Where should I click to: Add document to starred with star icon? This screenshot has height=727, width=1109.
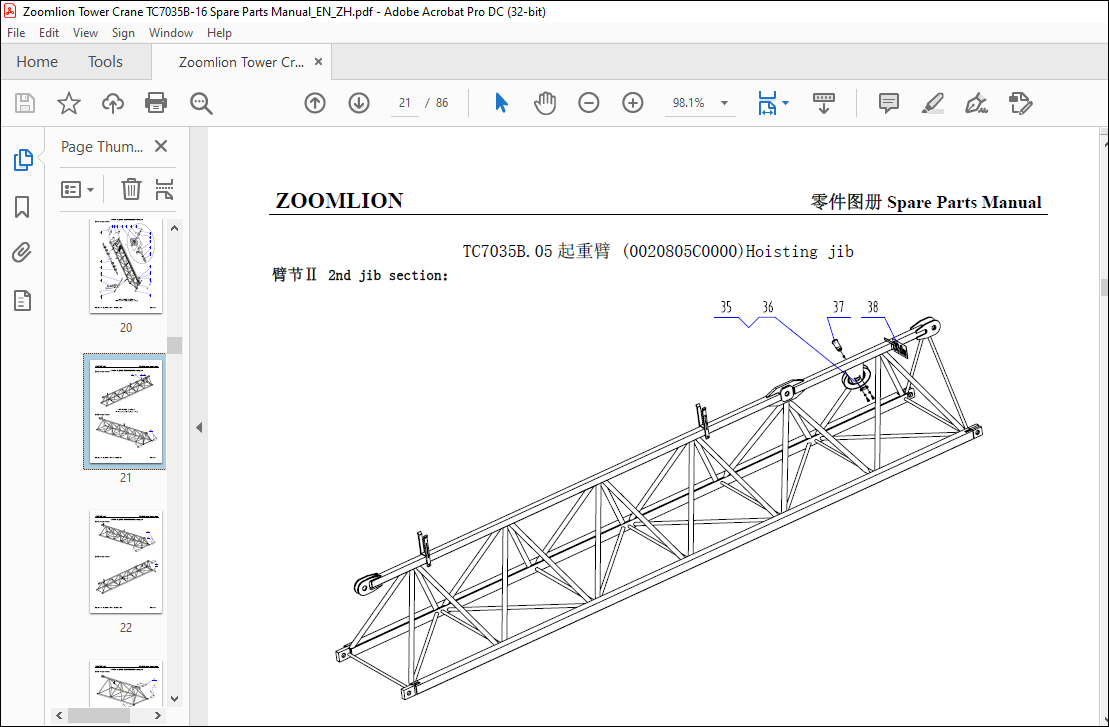[x=69, y=103]
